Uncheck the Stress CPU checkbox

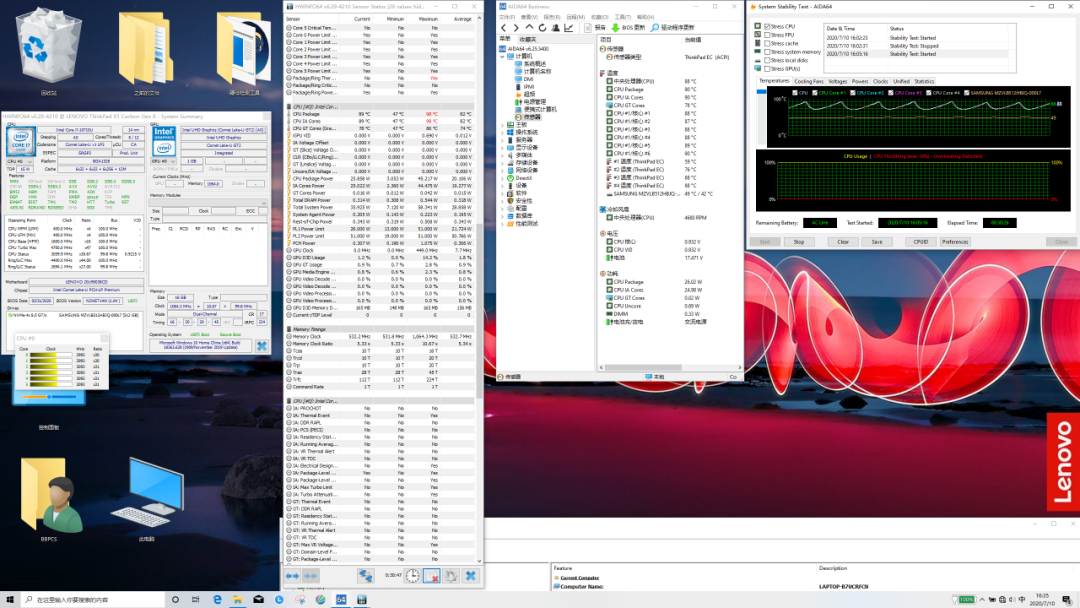tap(767, 27)
